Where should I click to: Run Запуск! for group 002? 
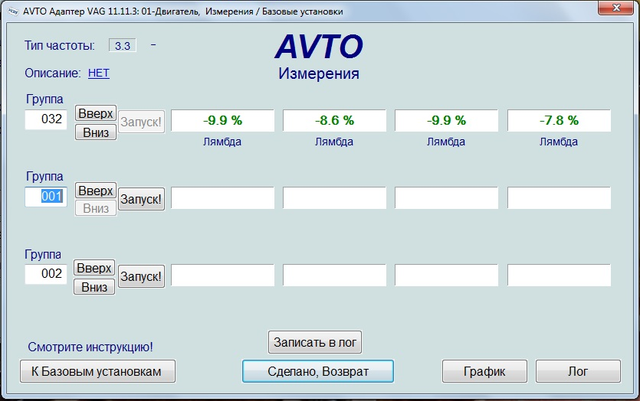[x=141, y=276]
